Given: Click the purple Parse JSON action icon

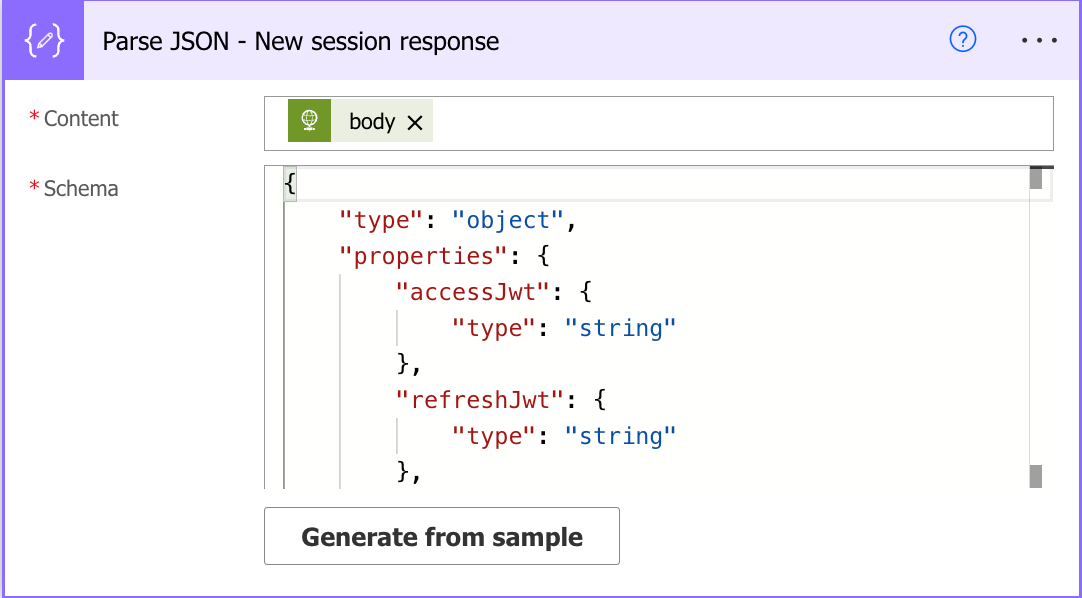Looking at the screenshot, I should (x=43, y=41).
